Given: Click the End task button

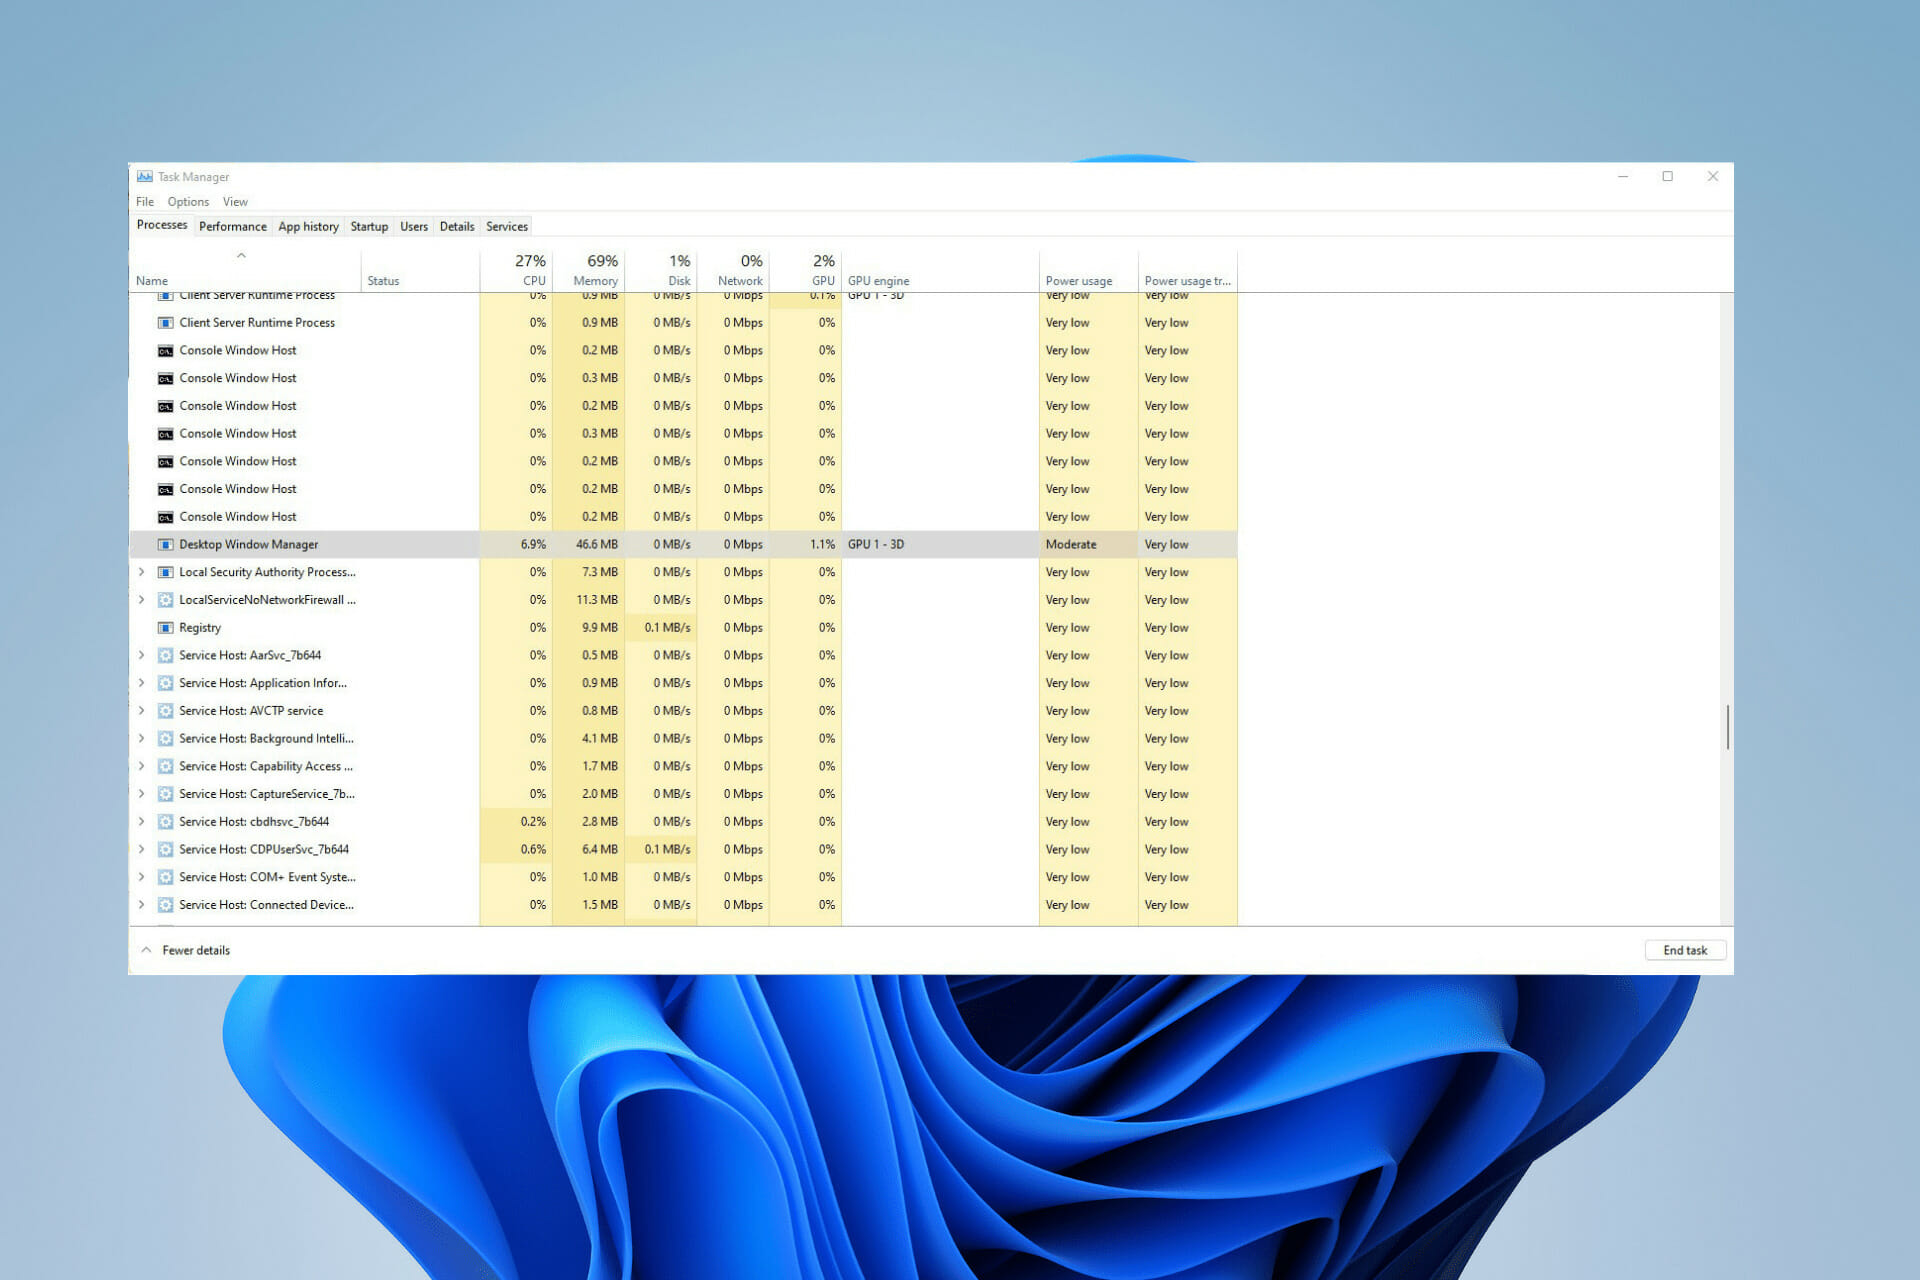Looking at the screenshot, I should tap(1685, 950).
